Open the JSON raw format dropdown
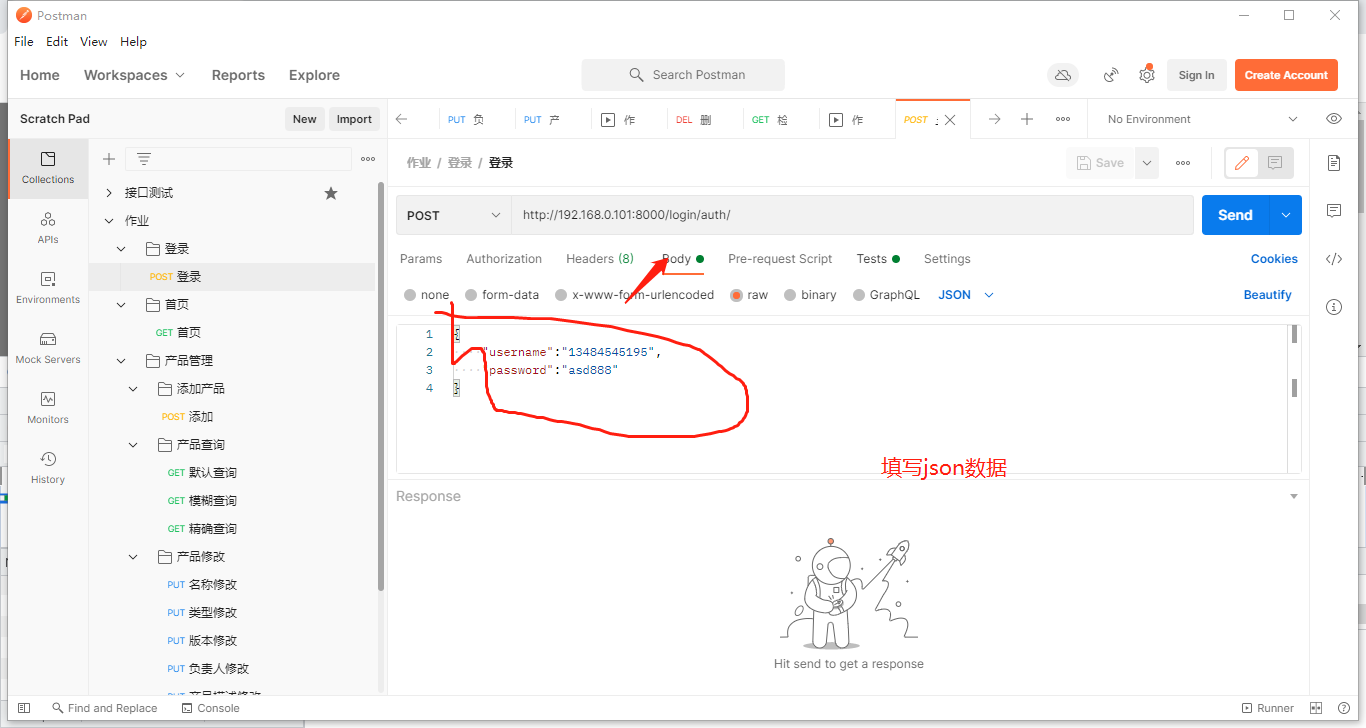The height and width of the screenshot is (728, 1366). (x=966, y=295)
